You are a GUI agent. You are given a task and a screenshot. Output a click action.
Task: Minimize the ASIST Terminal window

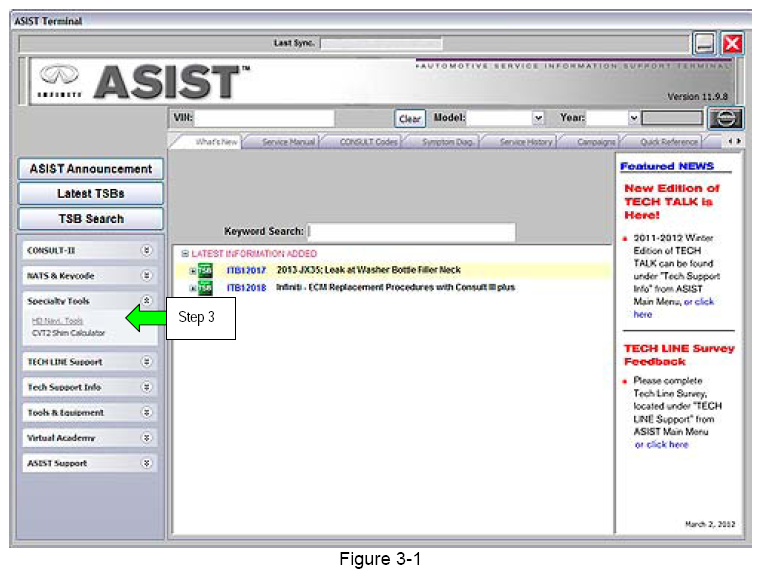click(x=705, y=43)
